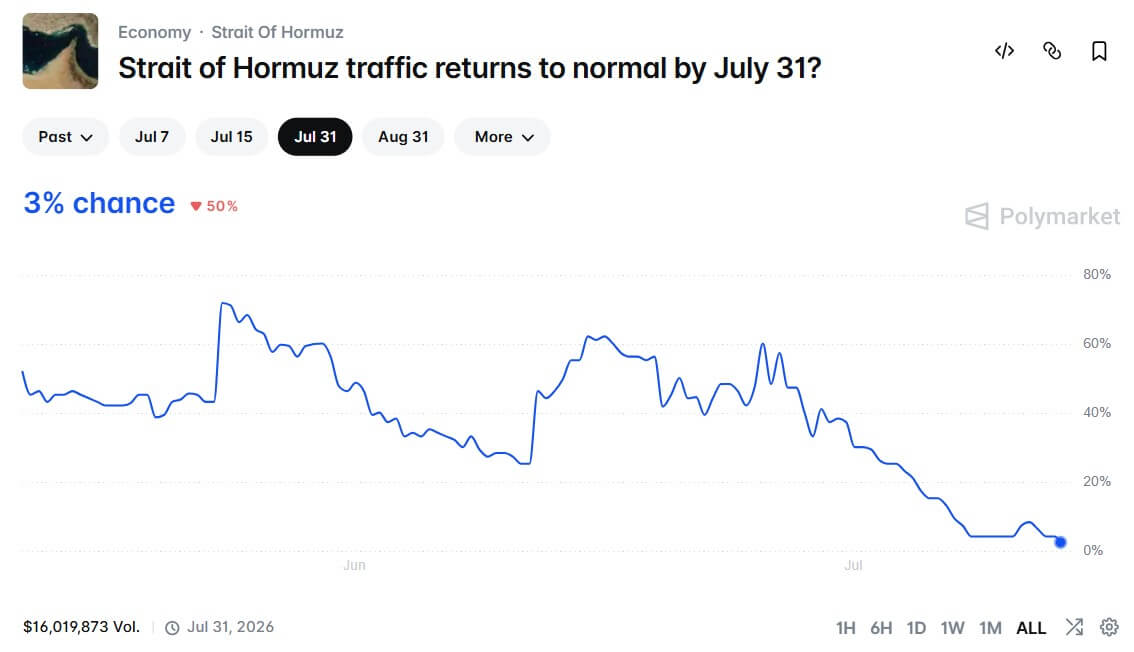Expand the Past dates dropdown
1134x652 pixels.
click(x=65, y=137)
